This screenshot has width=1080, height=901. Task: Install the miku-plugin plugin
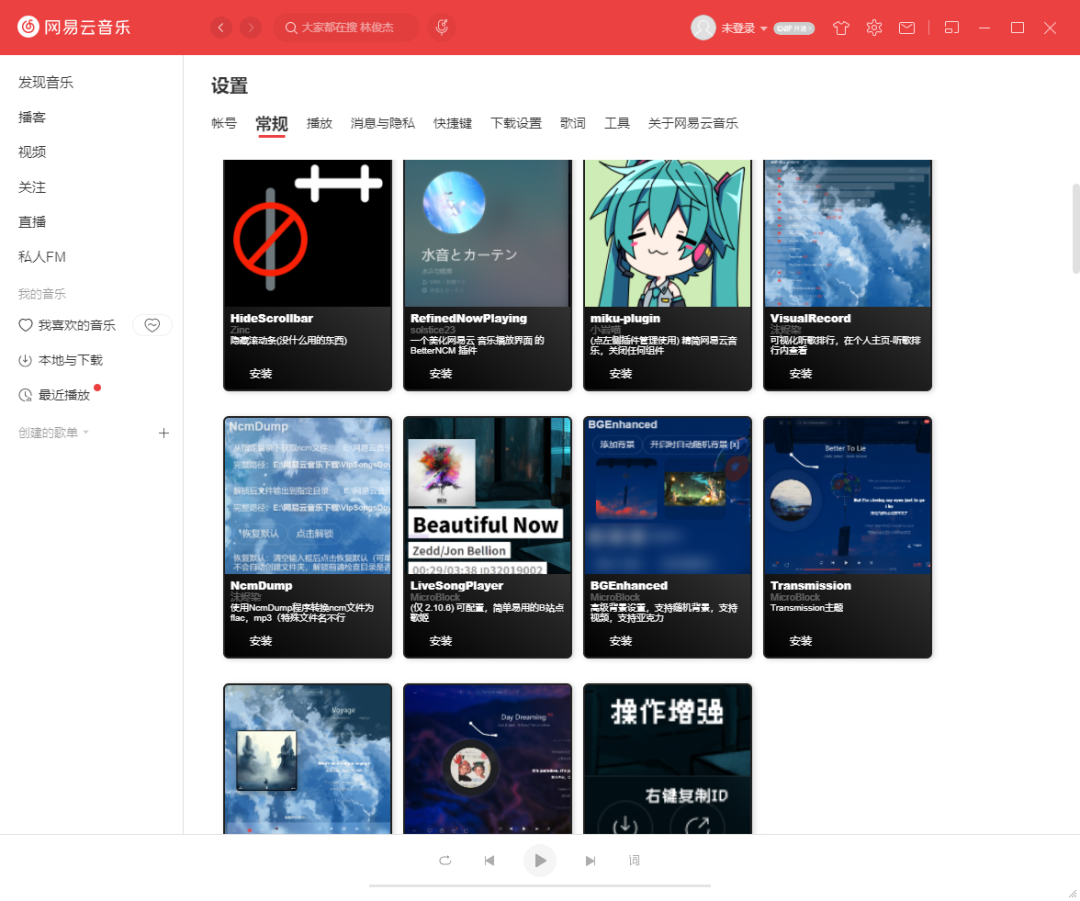coord(621,374)
